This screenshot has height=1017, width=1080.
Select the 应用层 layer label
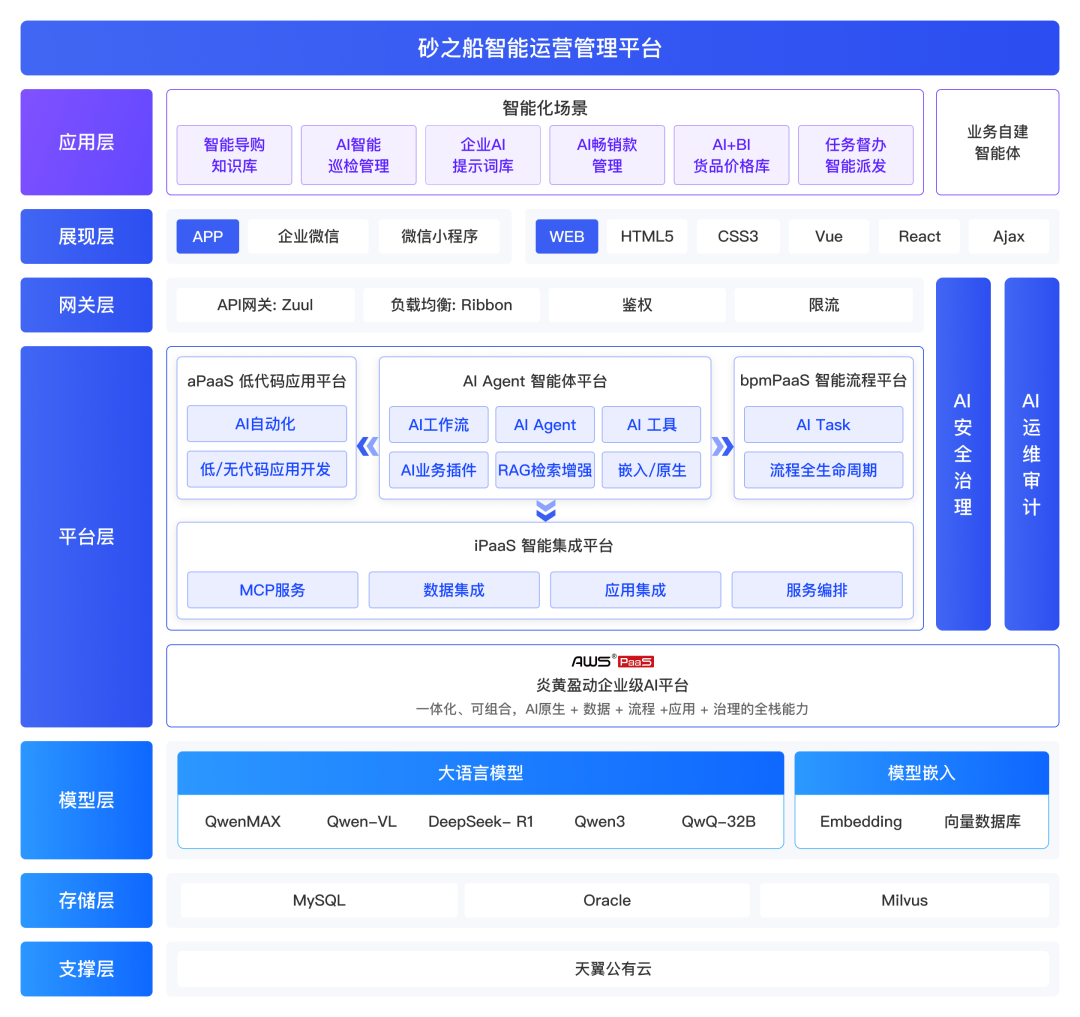(86, 143)
